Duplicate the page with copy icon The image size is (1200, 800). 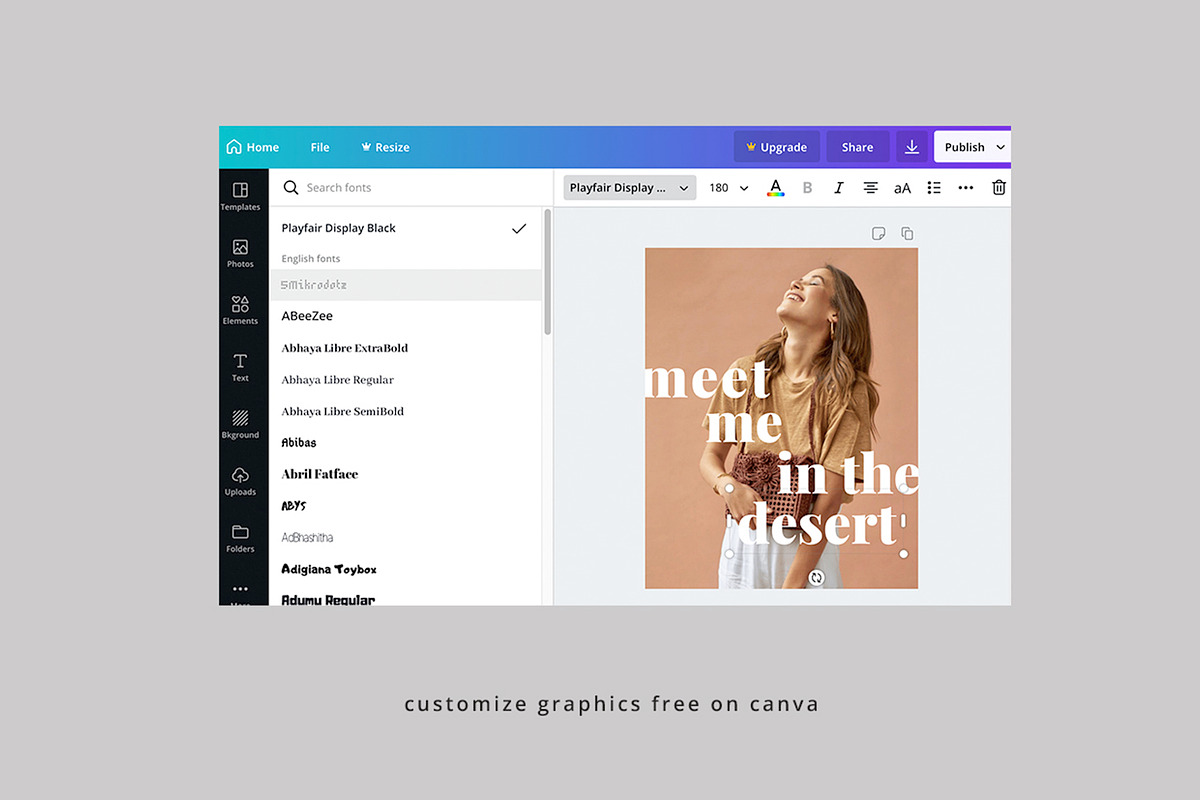pos(907,234)
